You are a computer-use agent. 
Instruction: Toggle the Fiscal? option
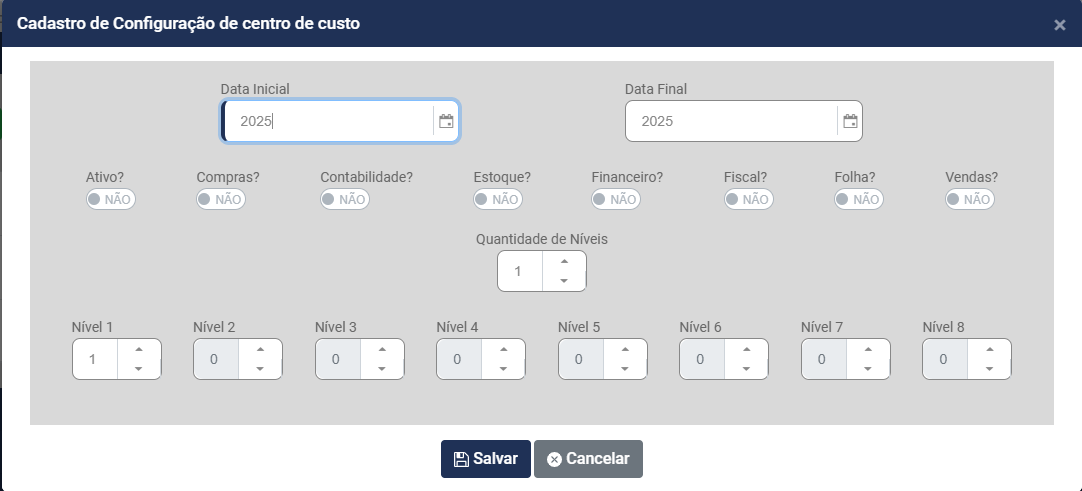pos(748,199)
